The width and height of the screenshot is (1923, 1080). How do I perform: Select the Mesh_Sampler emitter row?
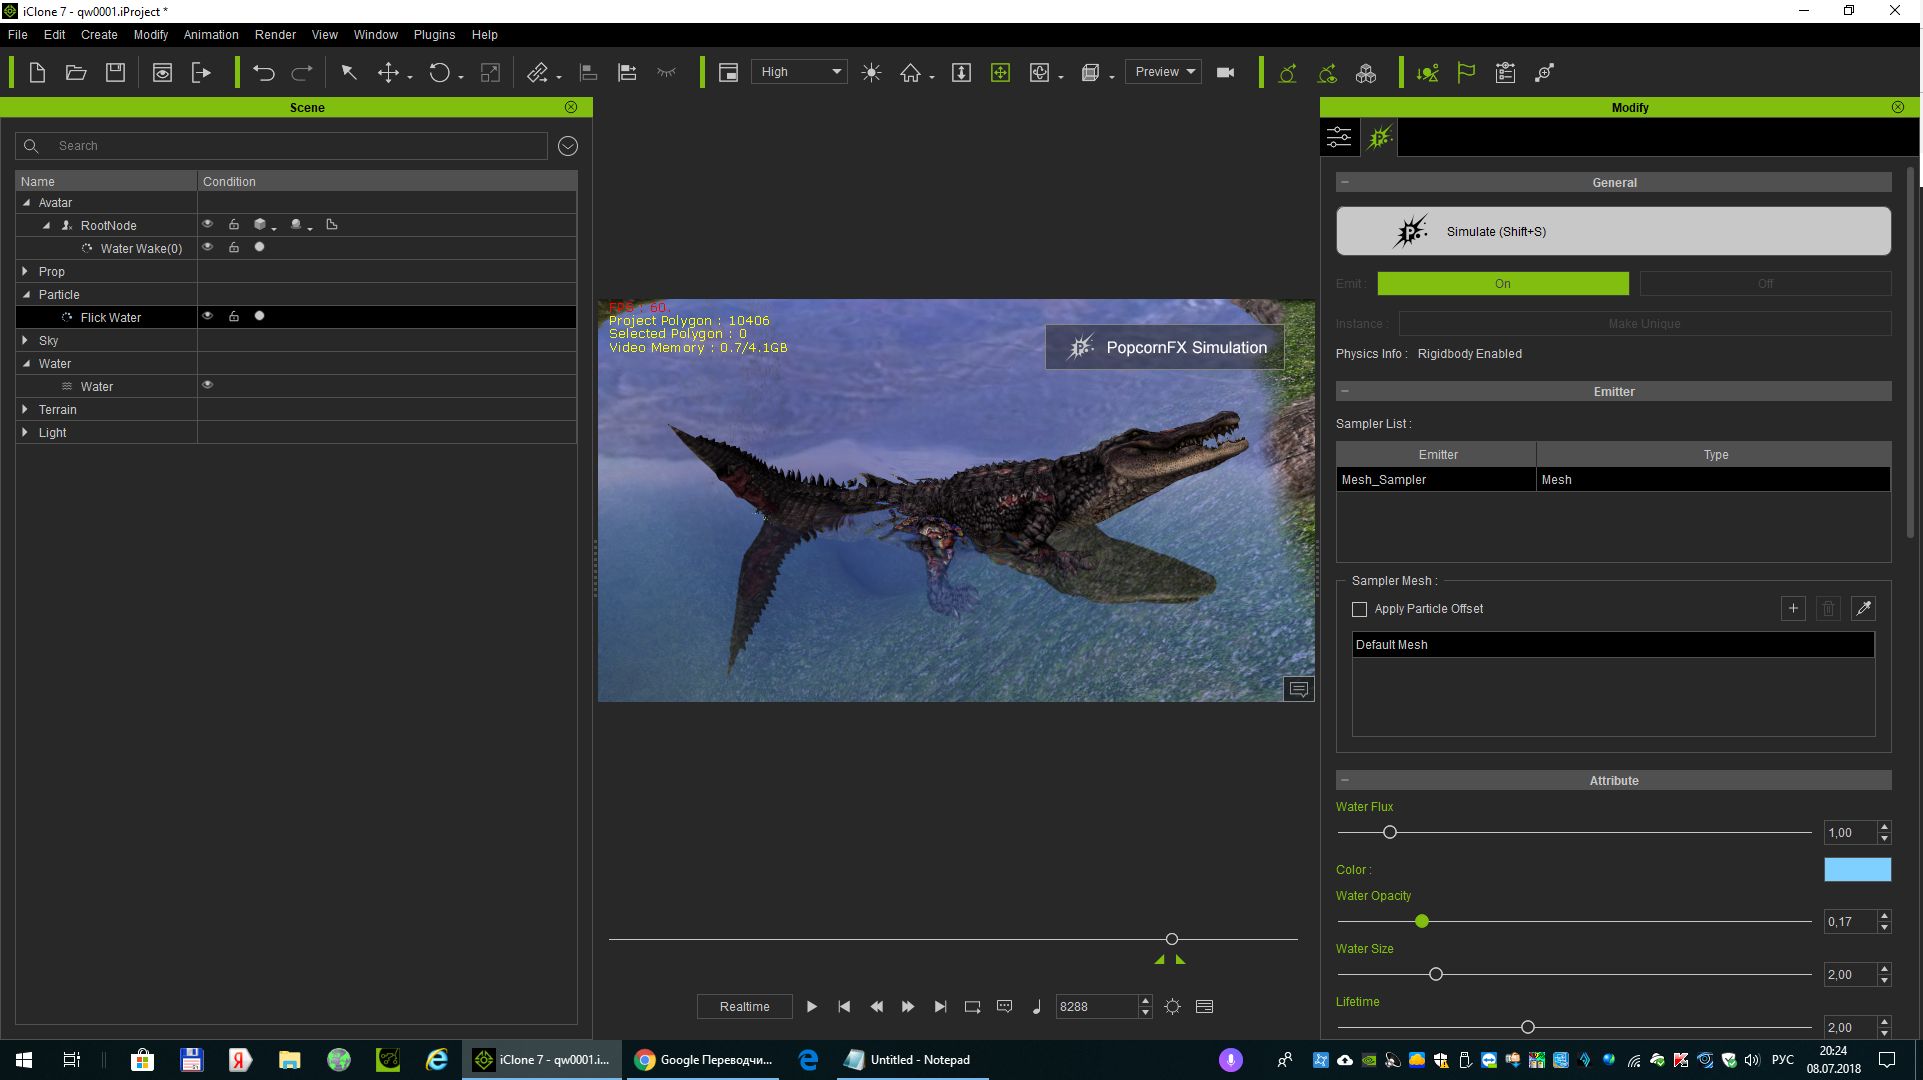coord(1613,480)
